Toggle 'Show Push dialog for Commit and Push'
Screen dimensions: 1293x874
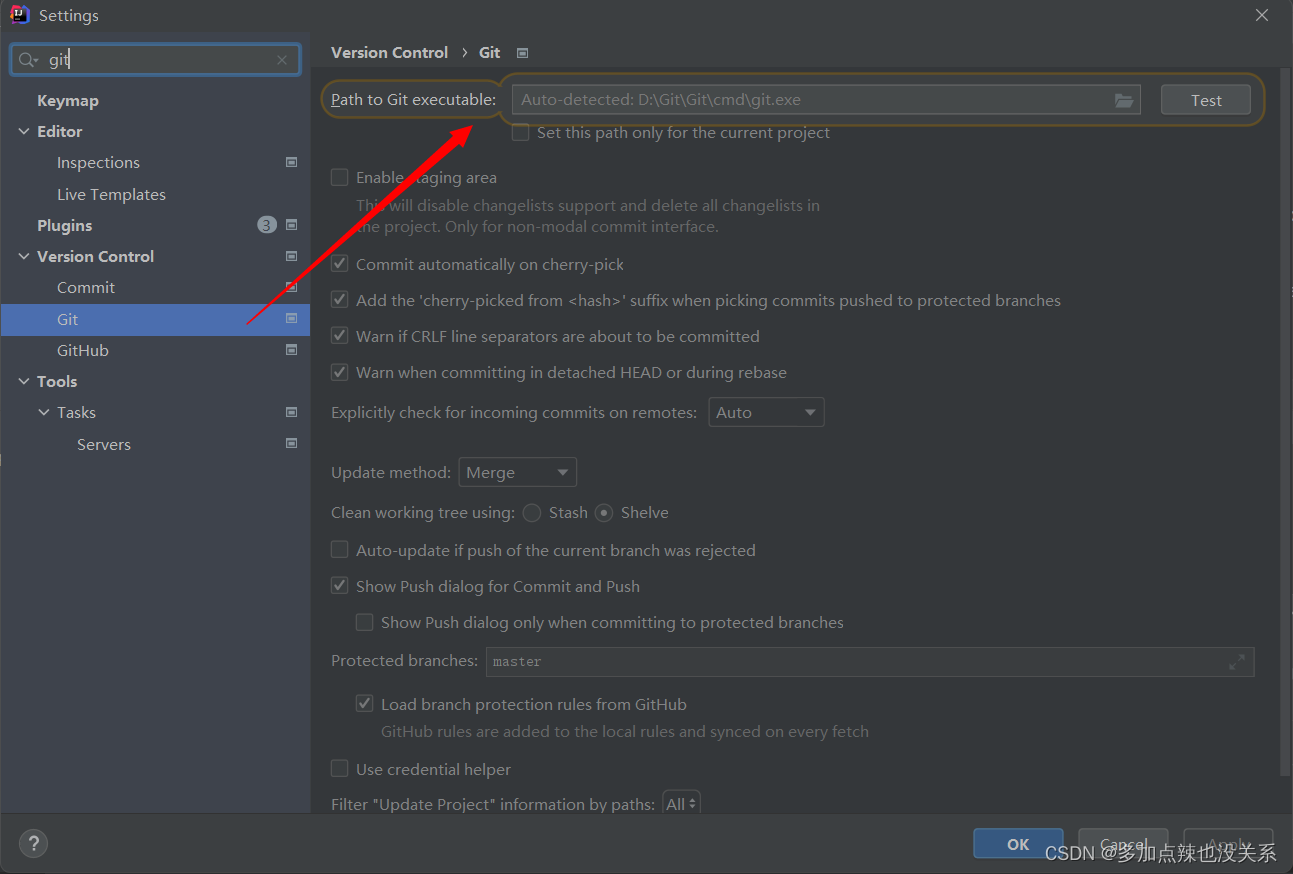(340, 586)
